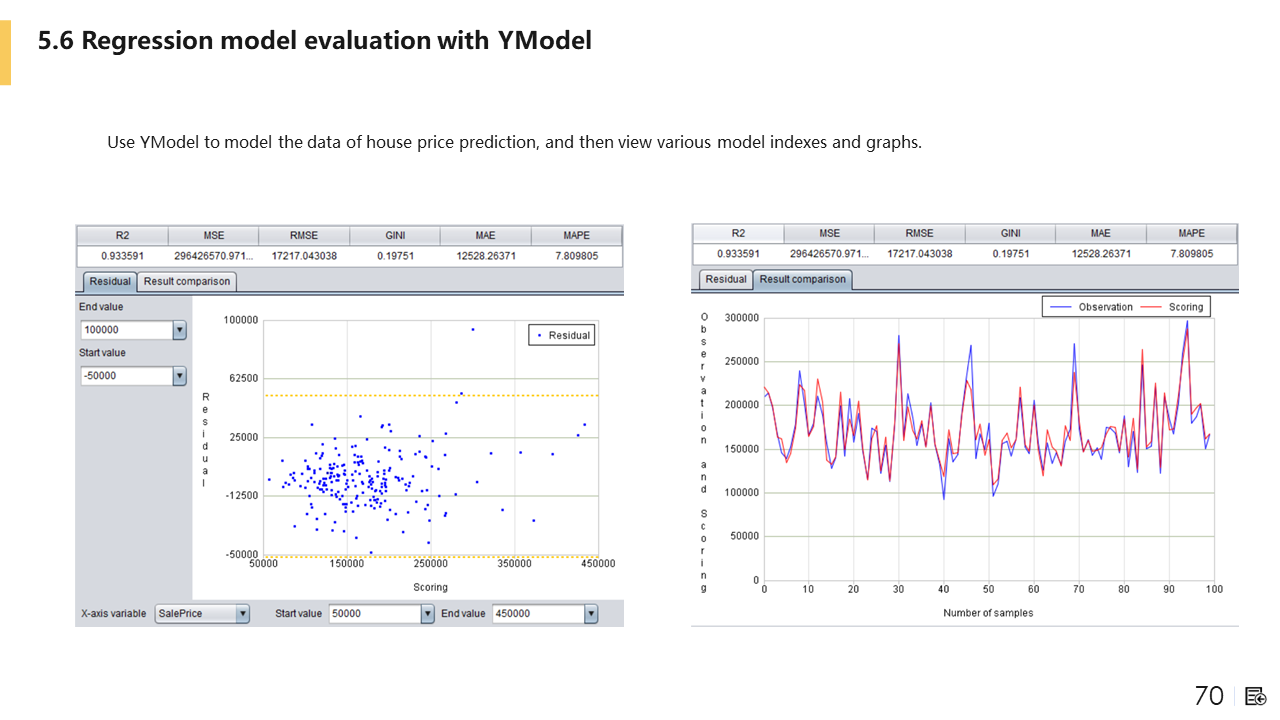Image resolution: width=1280 pixels, height=720 pixels.
Task: Click the red Scoring legend line swatch
Action: pos(1150,307)
